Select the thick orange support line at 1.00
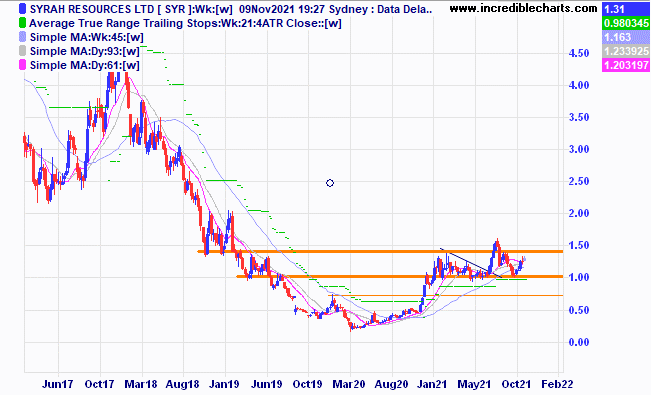 click(399, 276)
